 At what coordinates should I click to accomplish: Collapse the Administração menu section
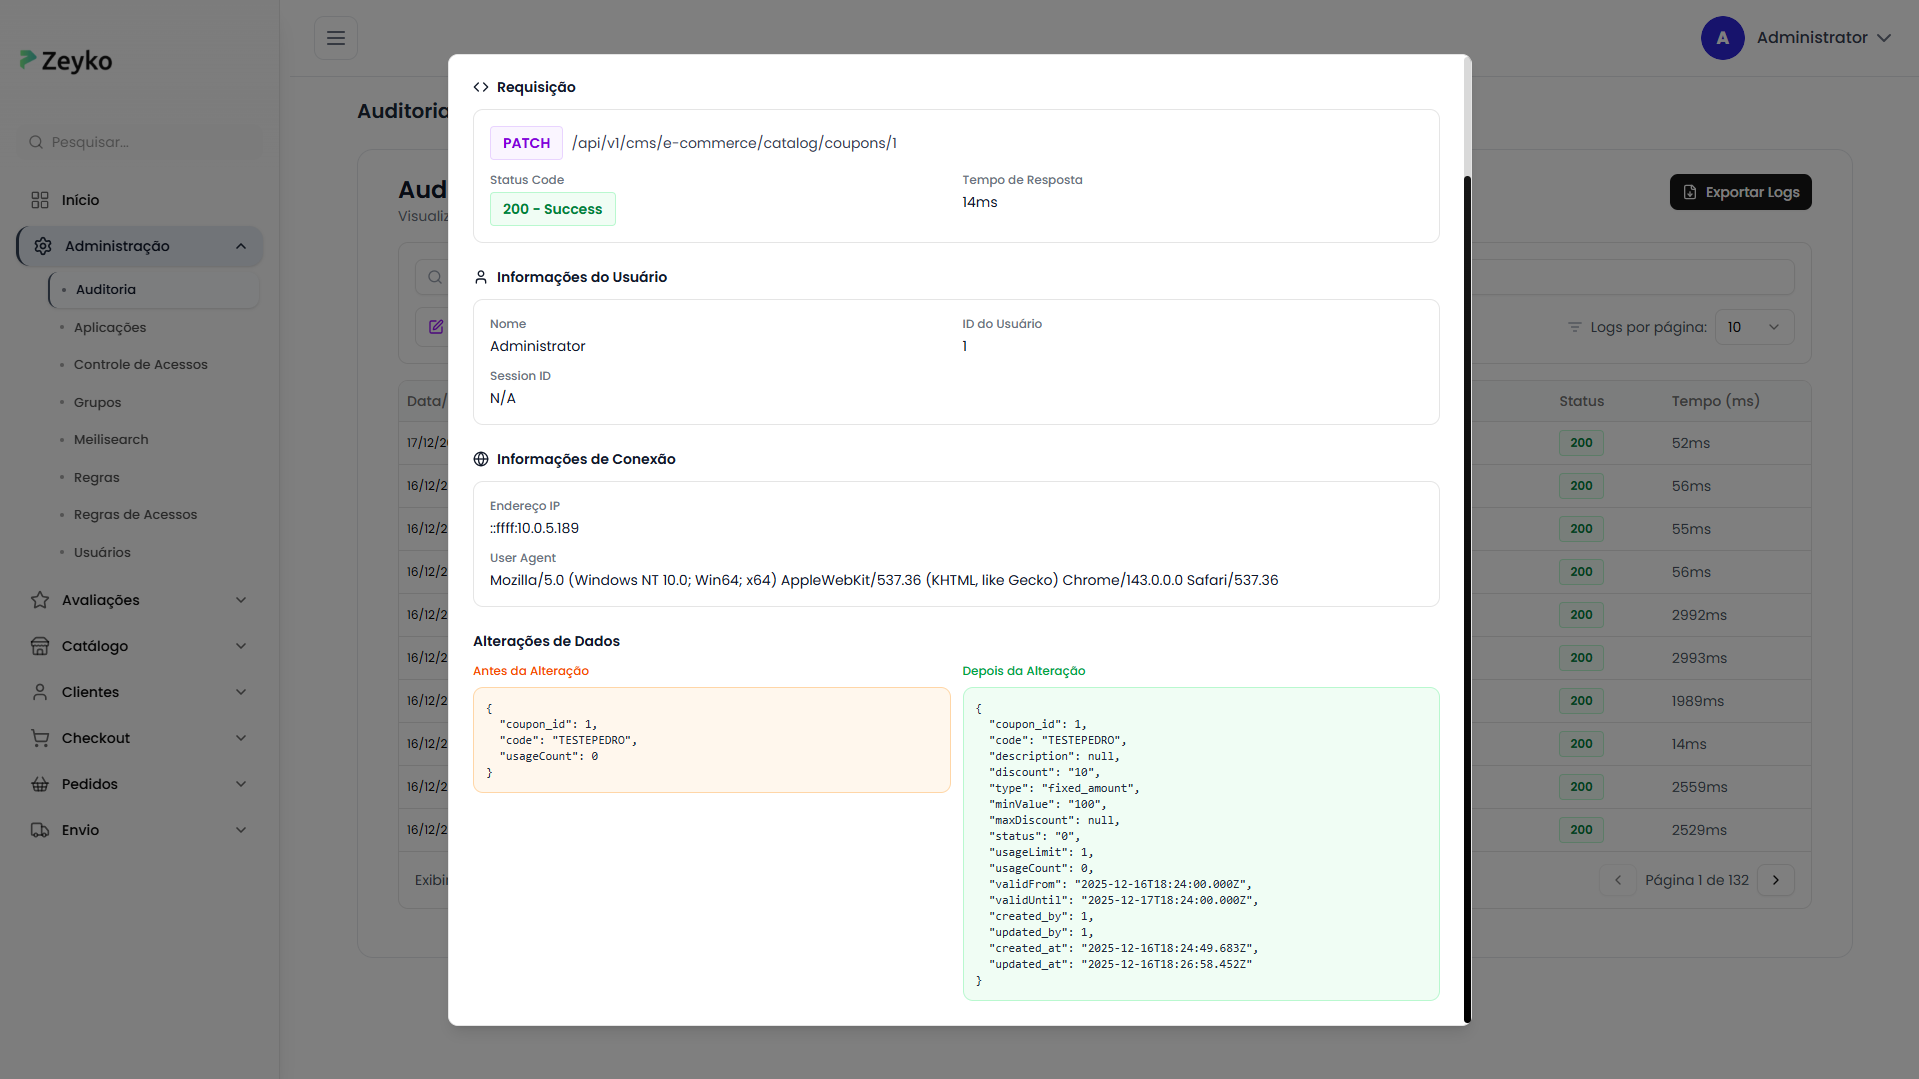tap(241, 247)
